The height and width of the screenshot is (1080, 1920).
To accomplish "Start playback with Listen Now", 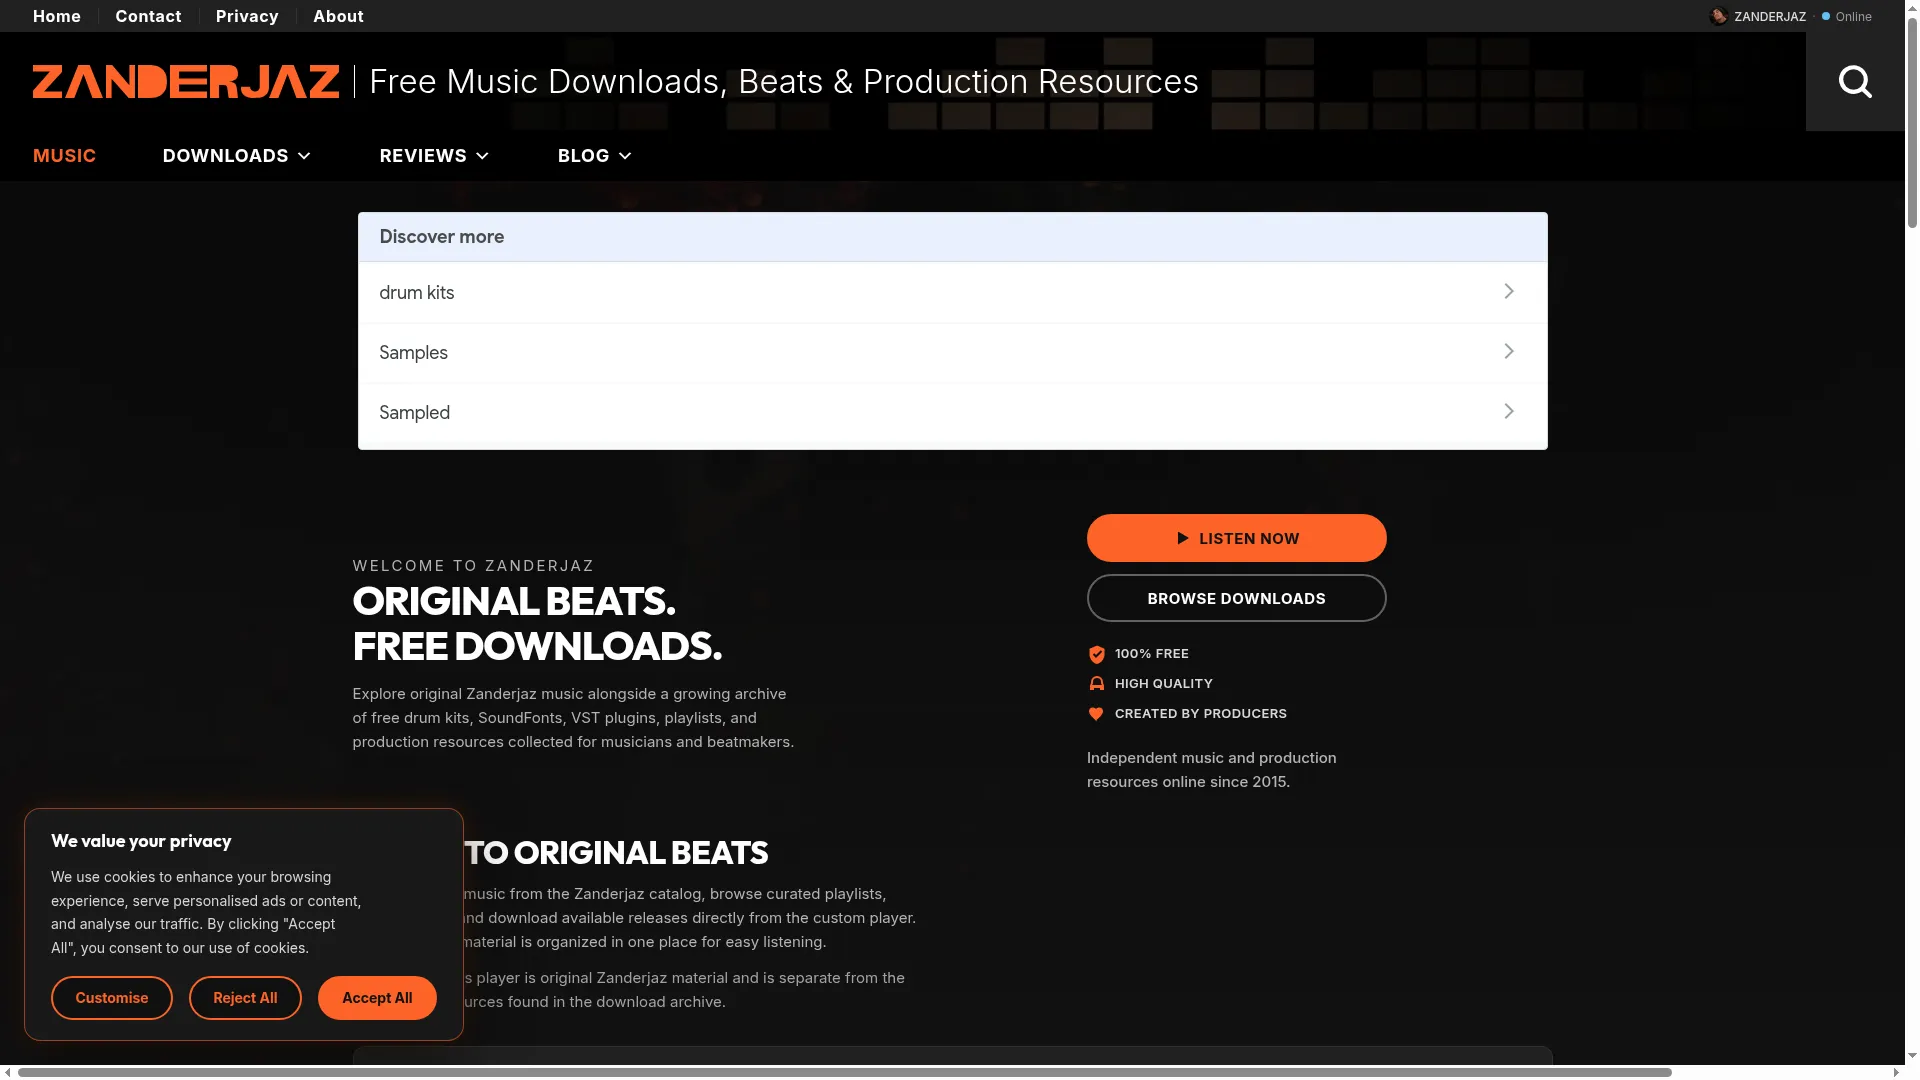I will pos(1237,538).
